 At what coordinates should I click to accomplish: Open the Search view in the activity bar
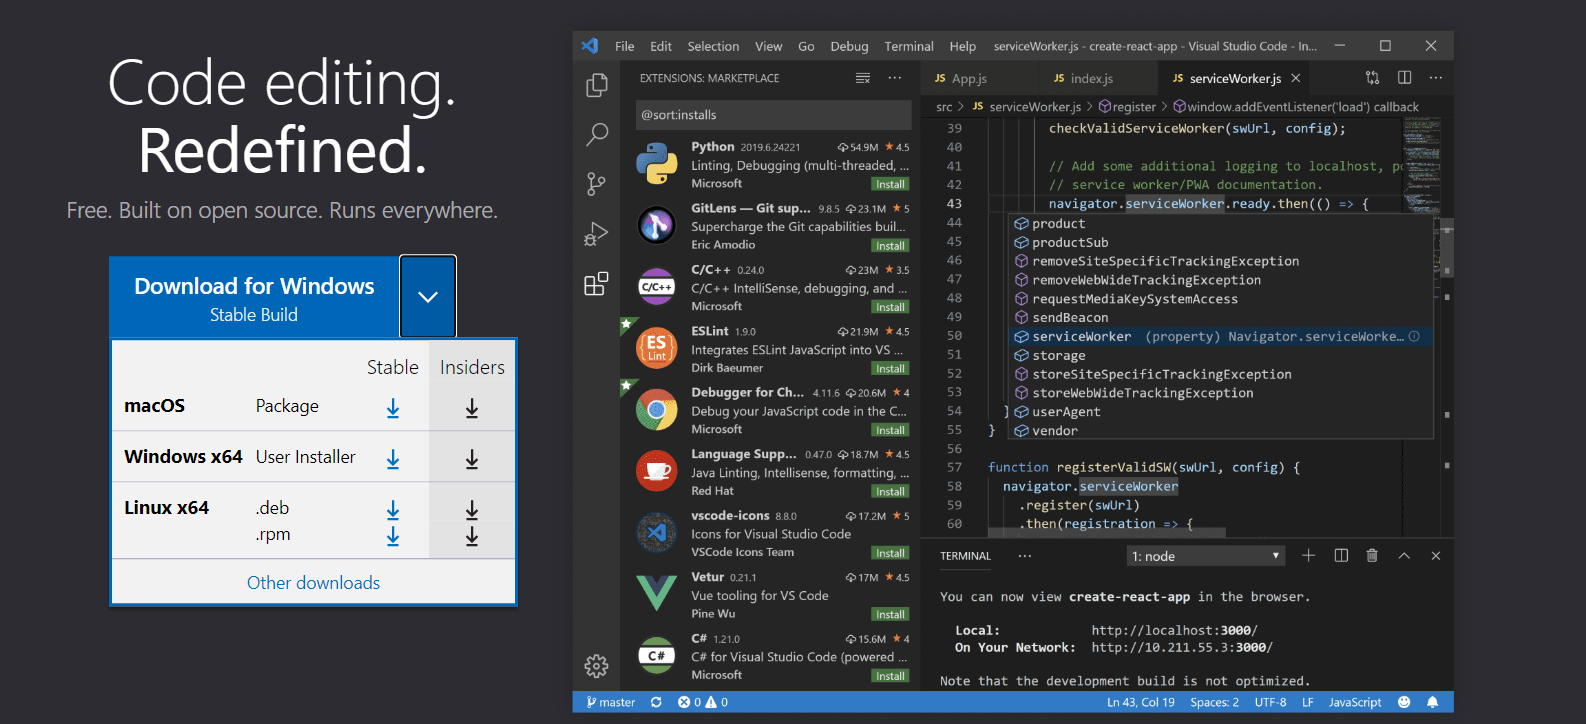tap(597, 134)
